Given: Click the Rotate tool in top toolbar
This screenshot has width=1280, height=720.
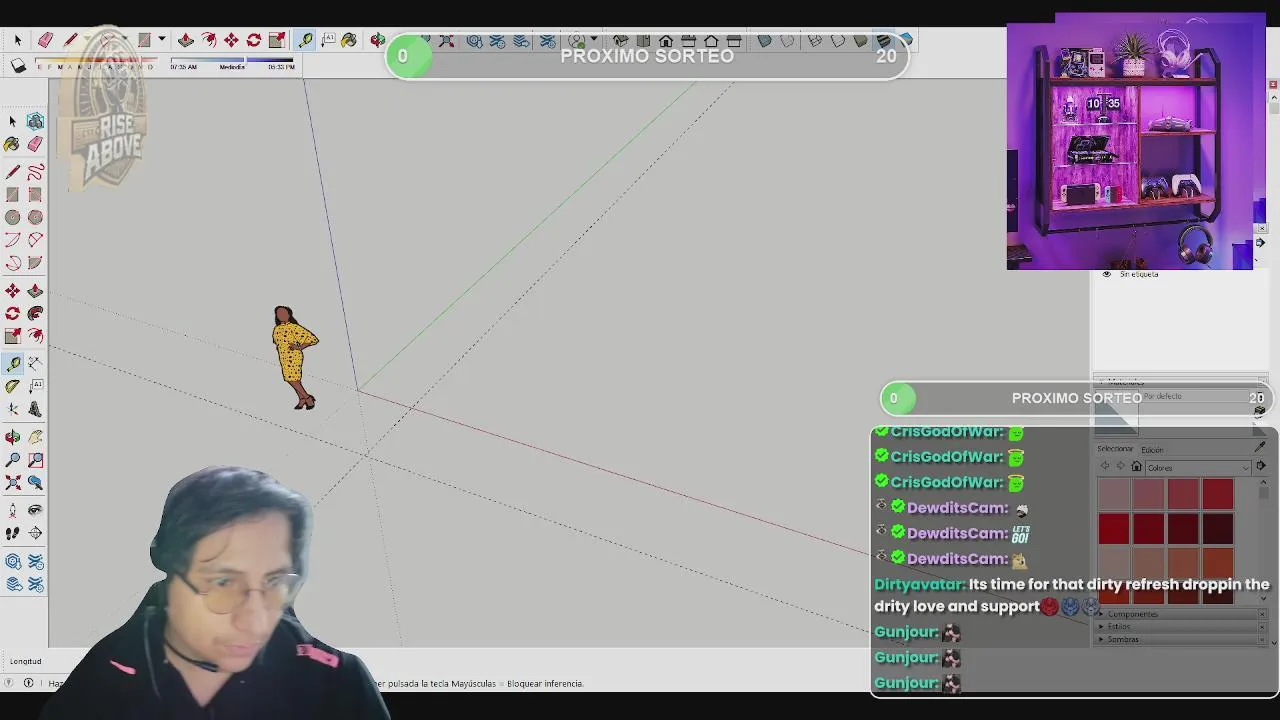Looking at the screenshot, I should pyautogui.click(x=254, y=40).
